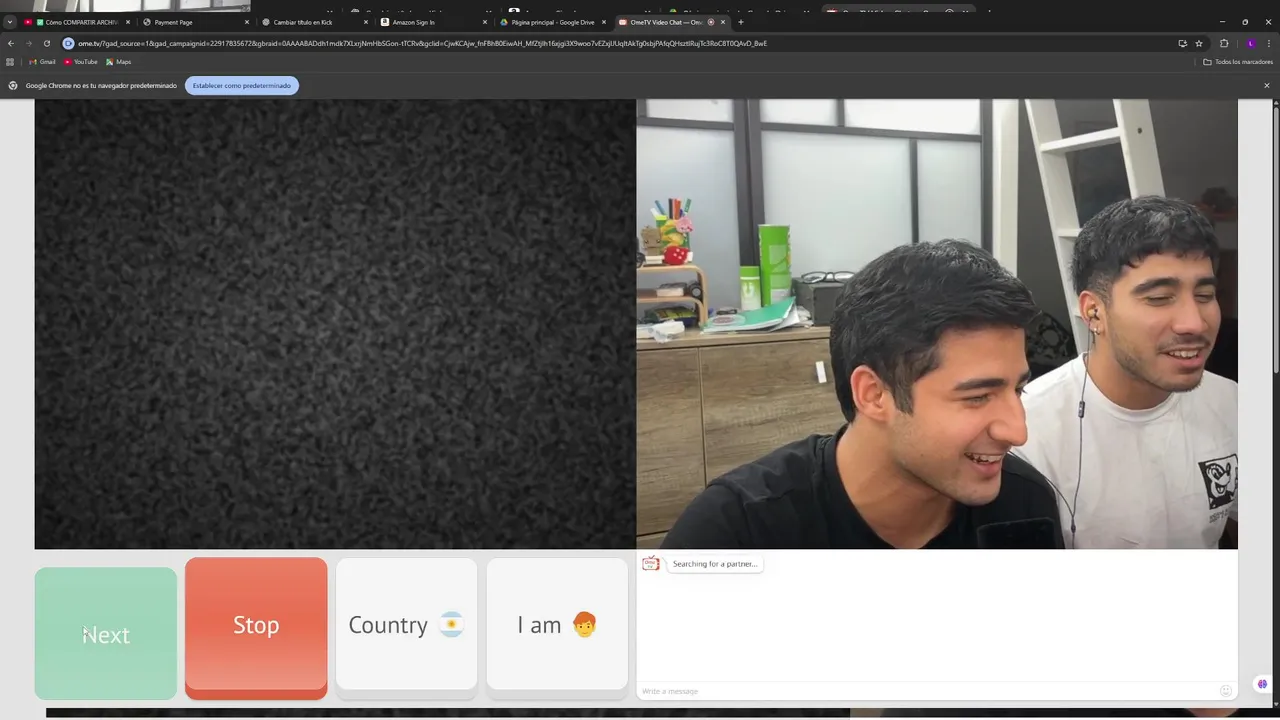Click the local webcam video preview
Viewport: 1280px width, 720px height.
point(937,323)
